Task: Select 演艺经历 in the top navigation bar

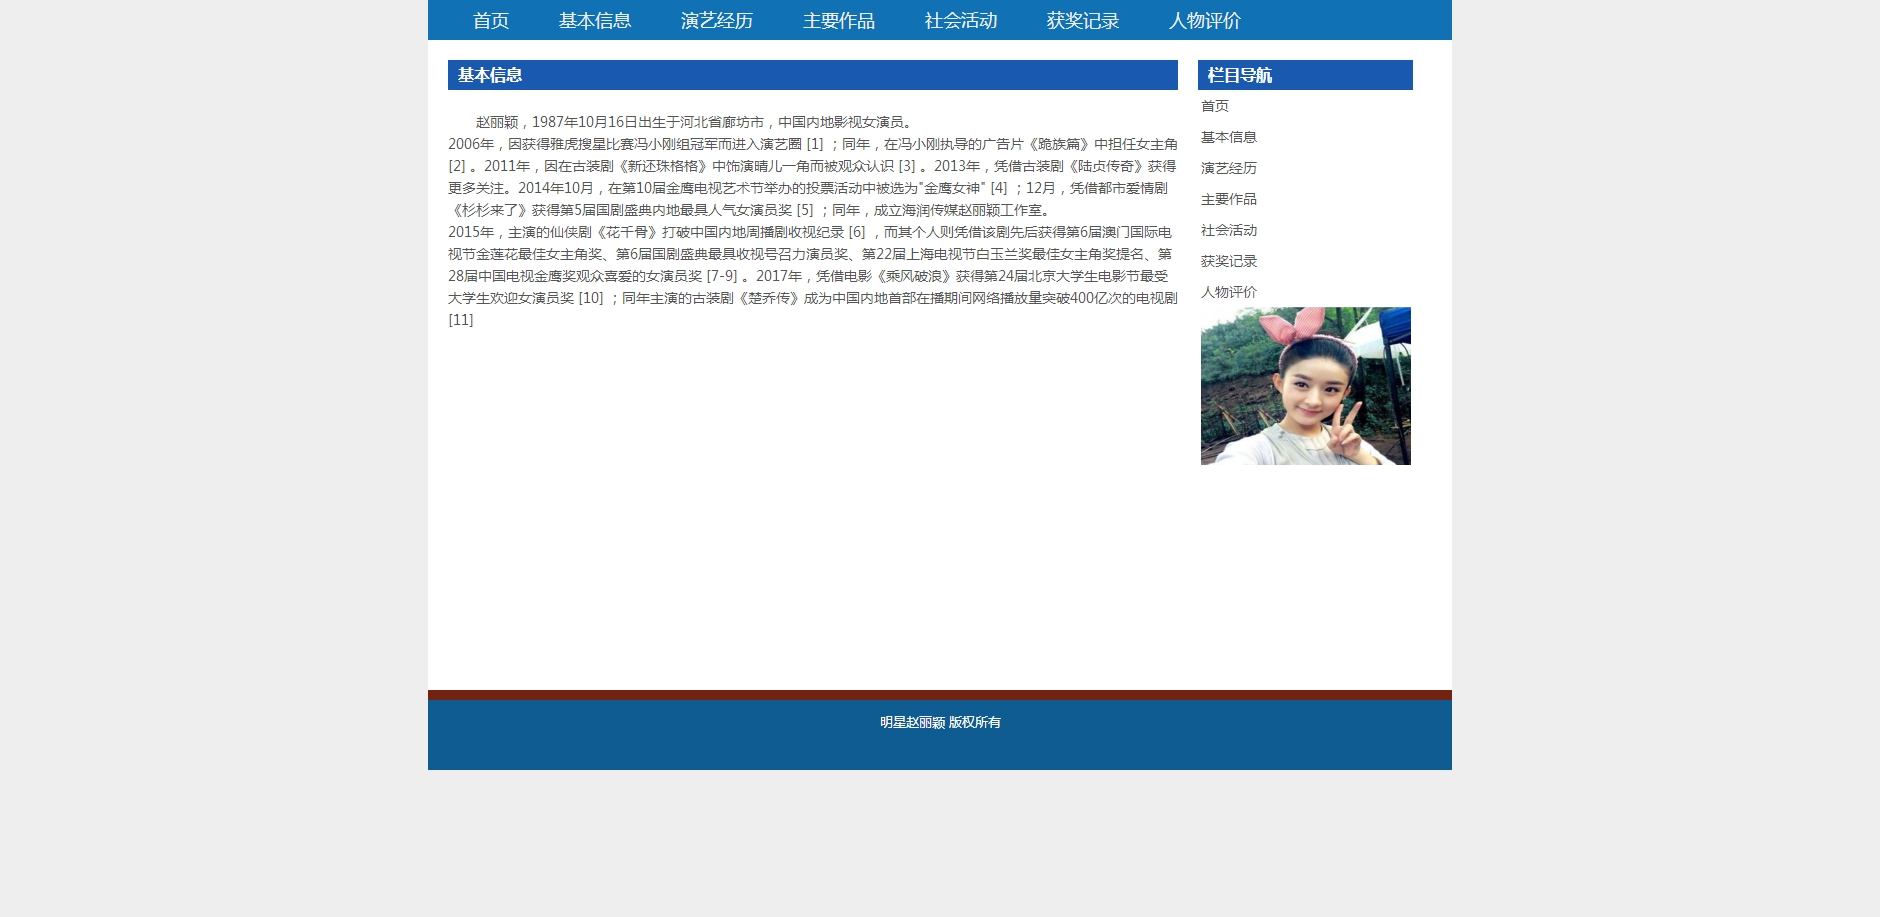Action: point(716,21)
